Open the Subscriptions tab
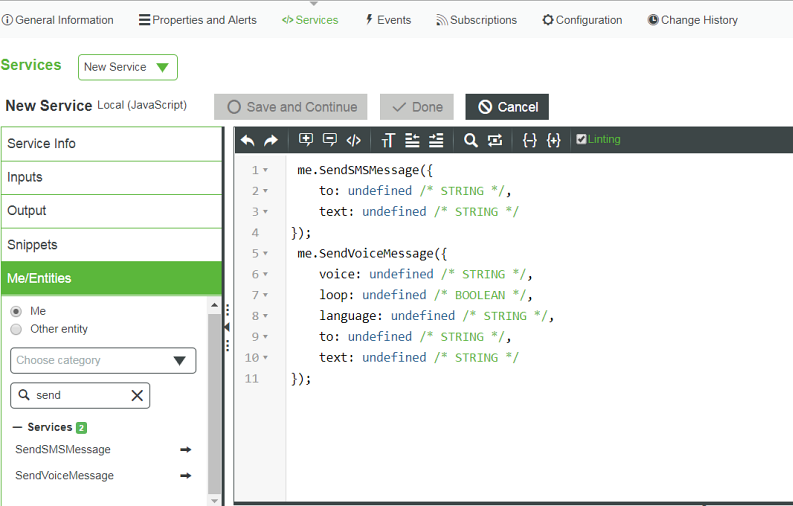 pos(476,20)
